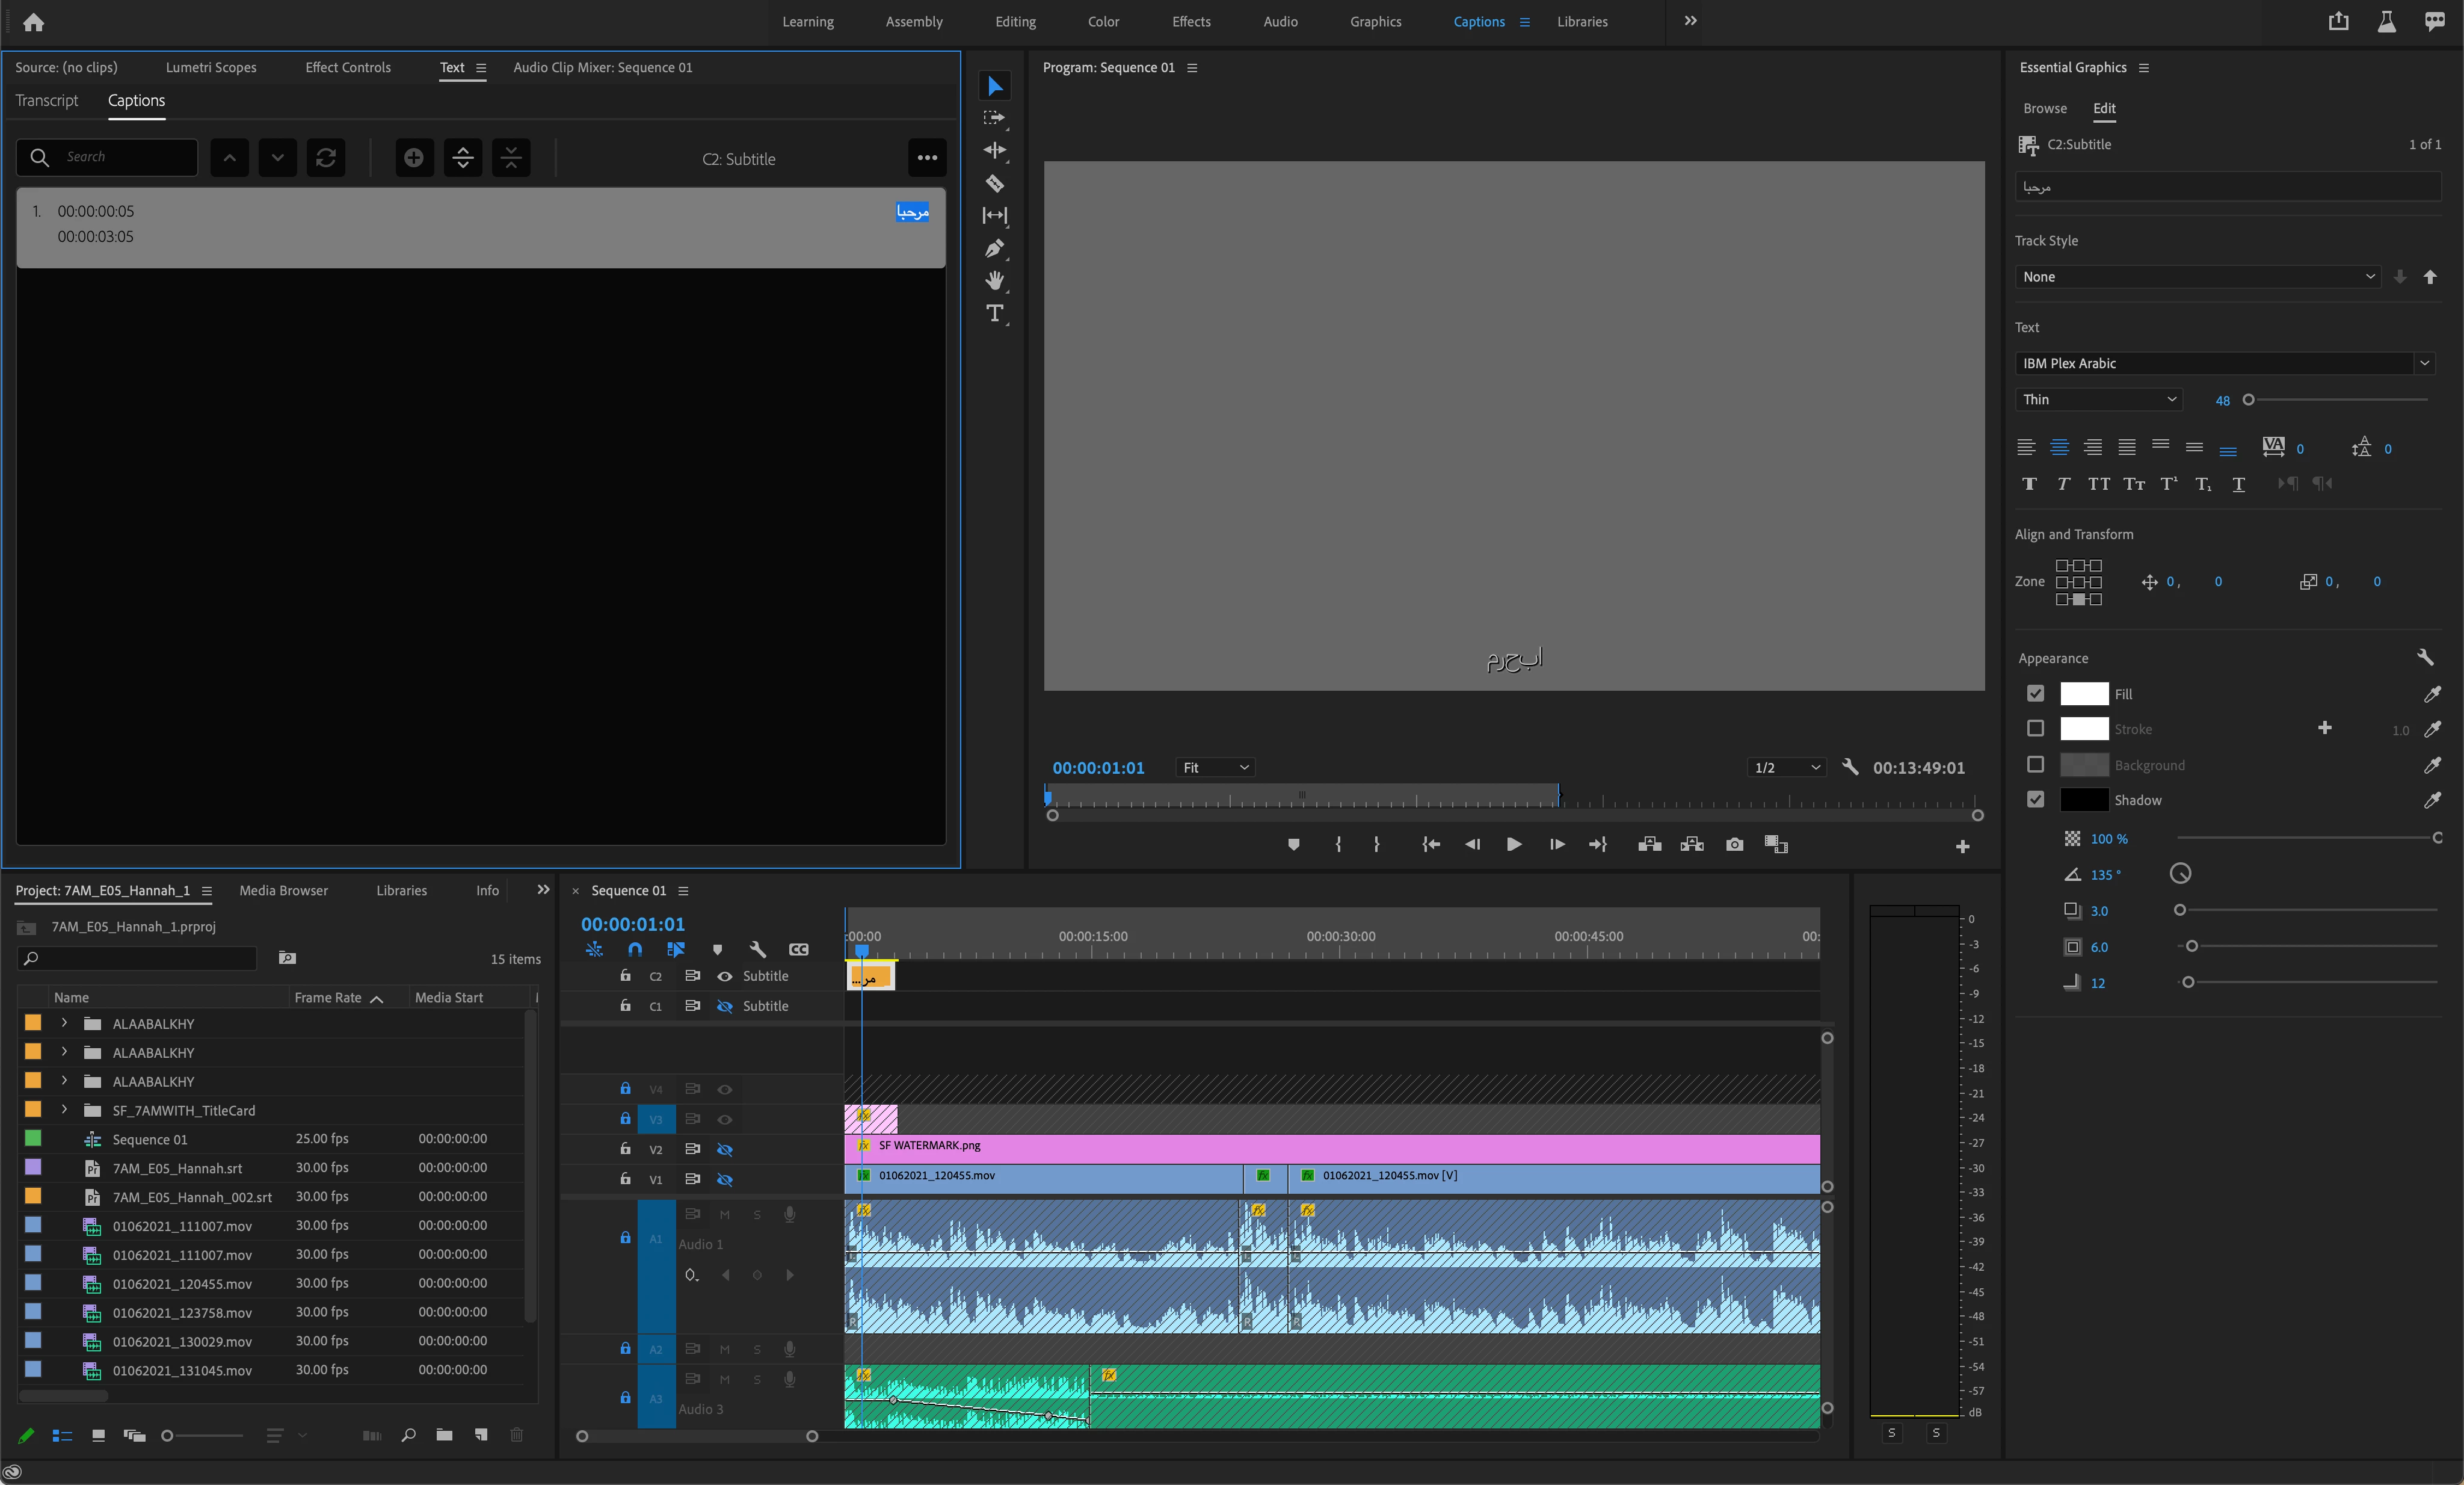Play the sequence in Program monitor
Viewport: 2464px width, 1485px height.
(x=1513, y=845)
